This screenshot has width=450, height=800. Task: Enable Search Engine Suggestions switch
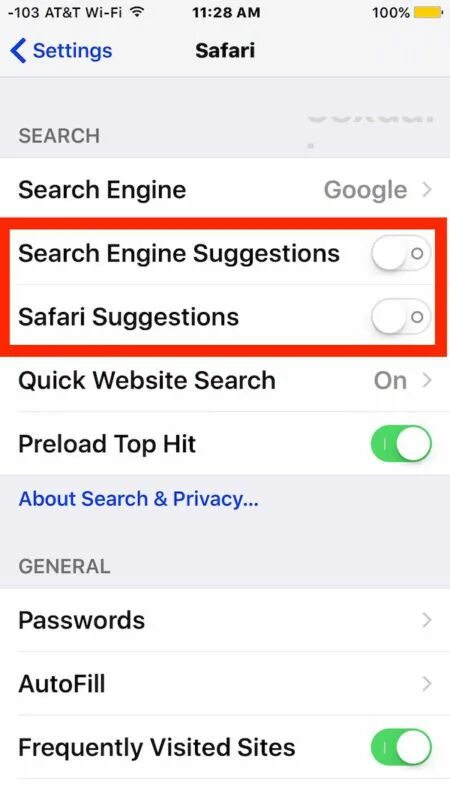tap(401, 254)
